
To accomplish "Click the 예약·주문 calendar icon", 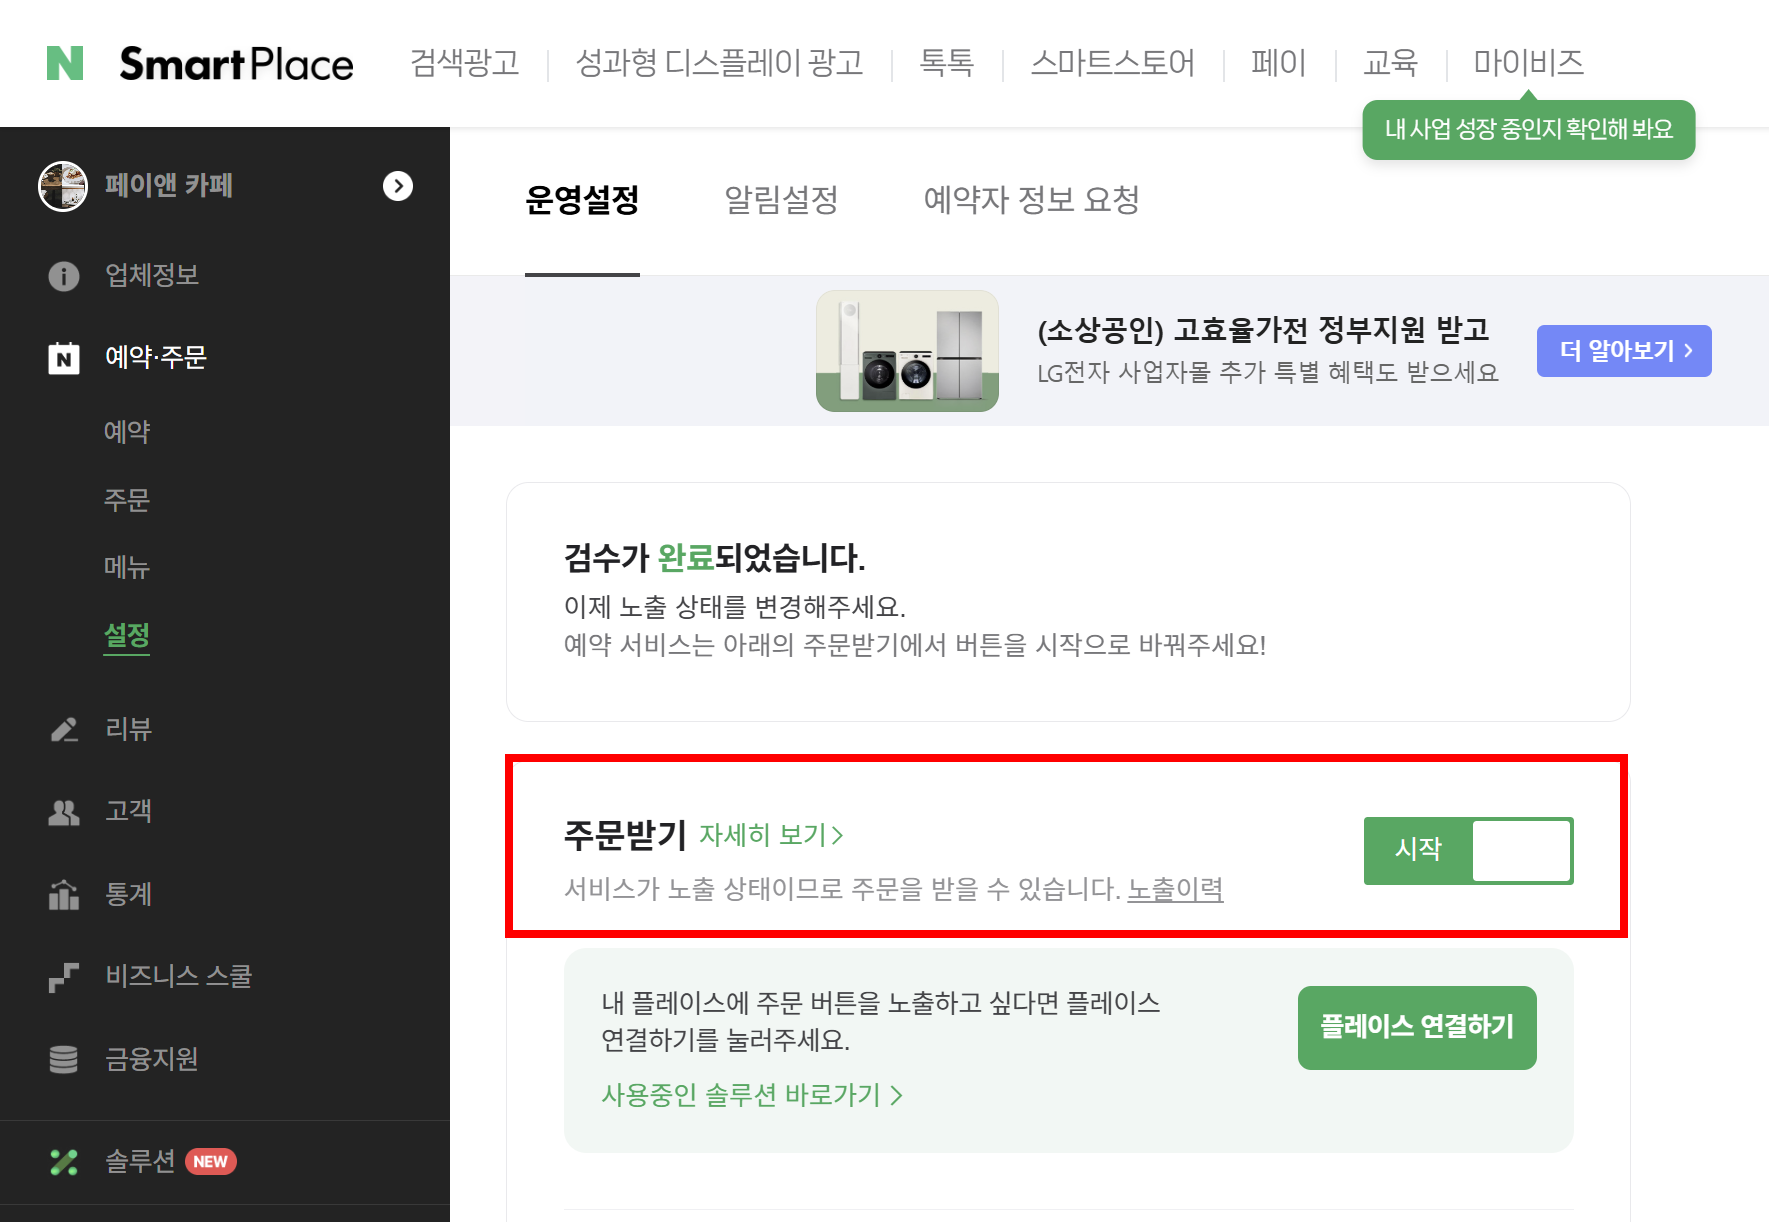I will tap(64, 357).
